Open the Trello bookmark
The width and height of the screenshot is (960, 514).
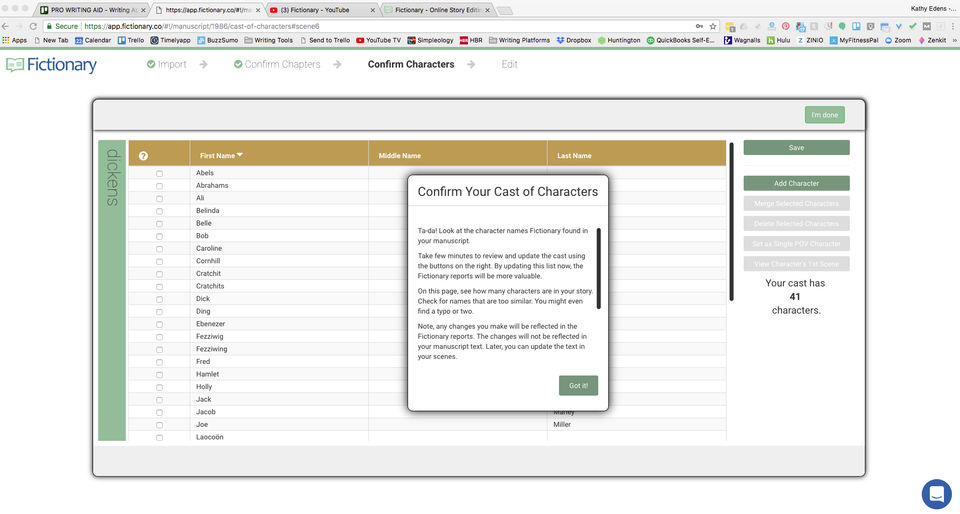coord(130,40)
